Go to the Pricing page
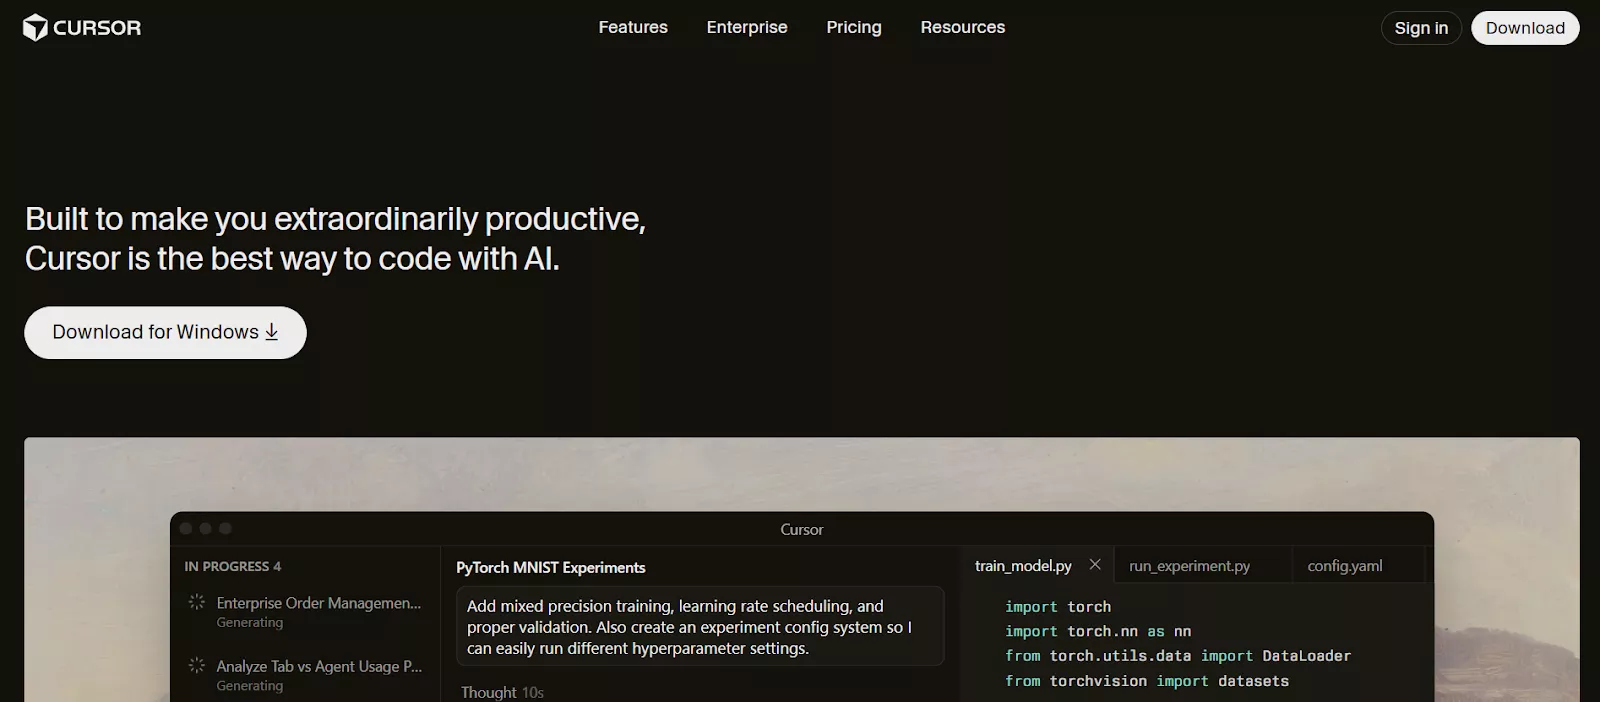Image resolution: width=1600 pixels, height=702 pixels. point(854,28)
